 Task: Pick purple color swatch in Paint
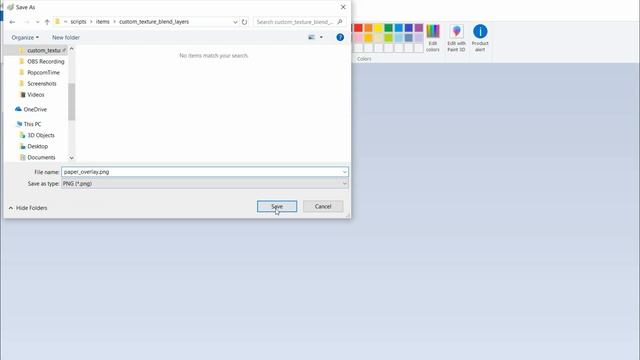tap(419, 28)
